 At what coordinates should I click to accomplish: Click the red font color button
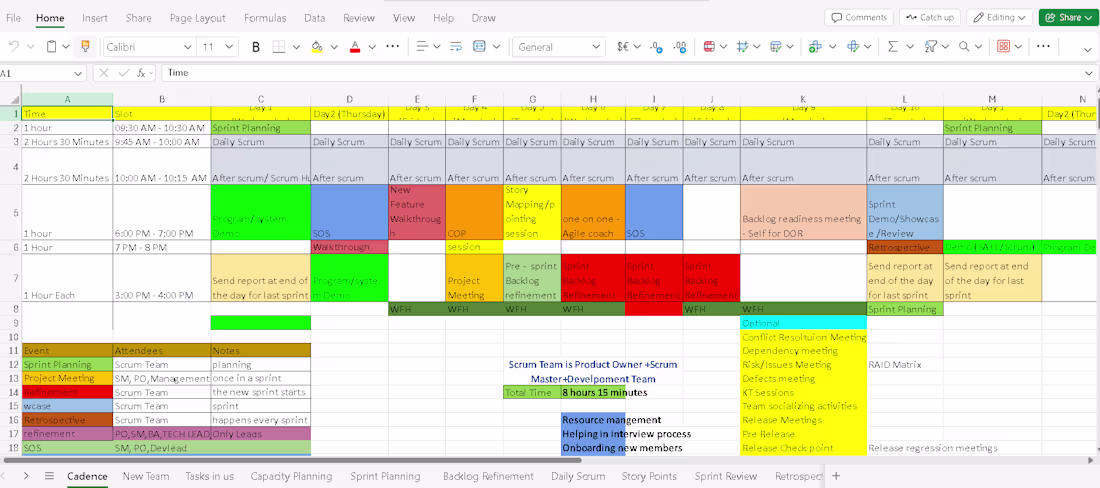click(x=354, y=47)
